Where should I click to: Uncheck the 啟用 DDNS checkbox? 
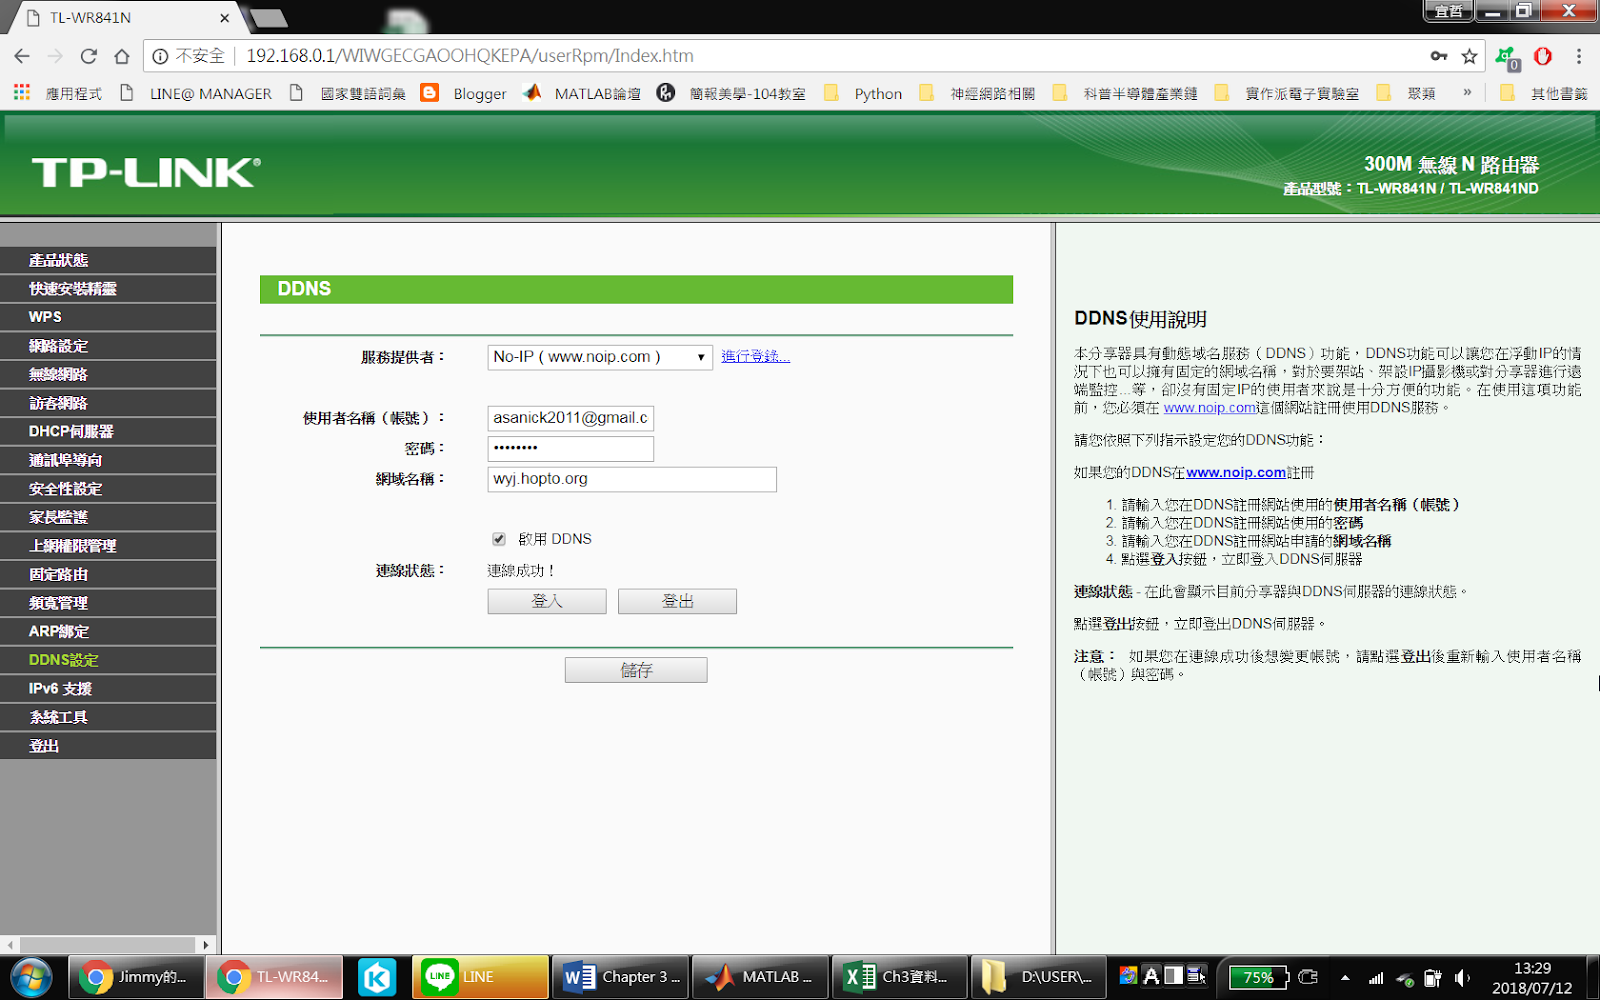pos(498,538)
